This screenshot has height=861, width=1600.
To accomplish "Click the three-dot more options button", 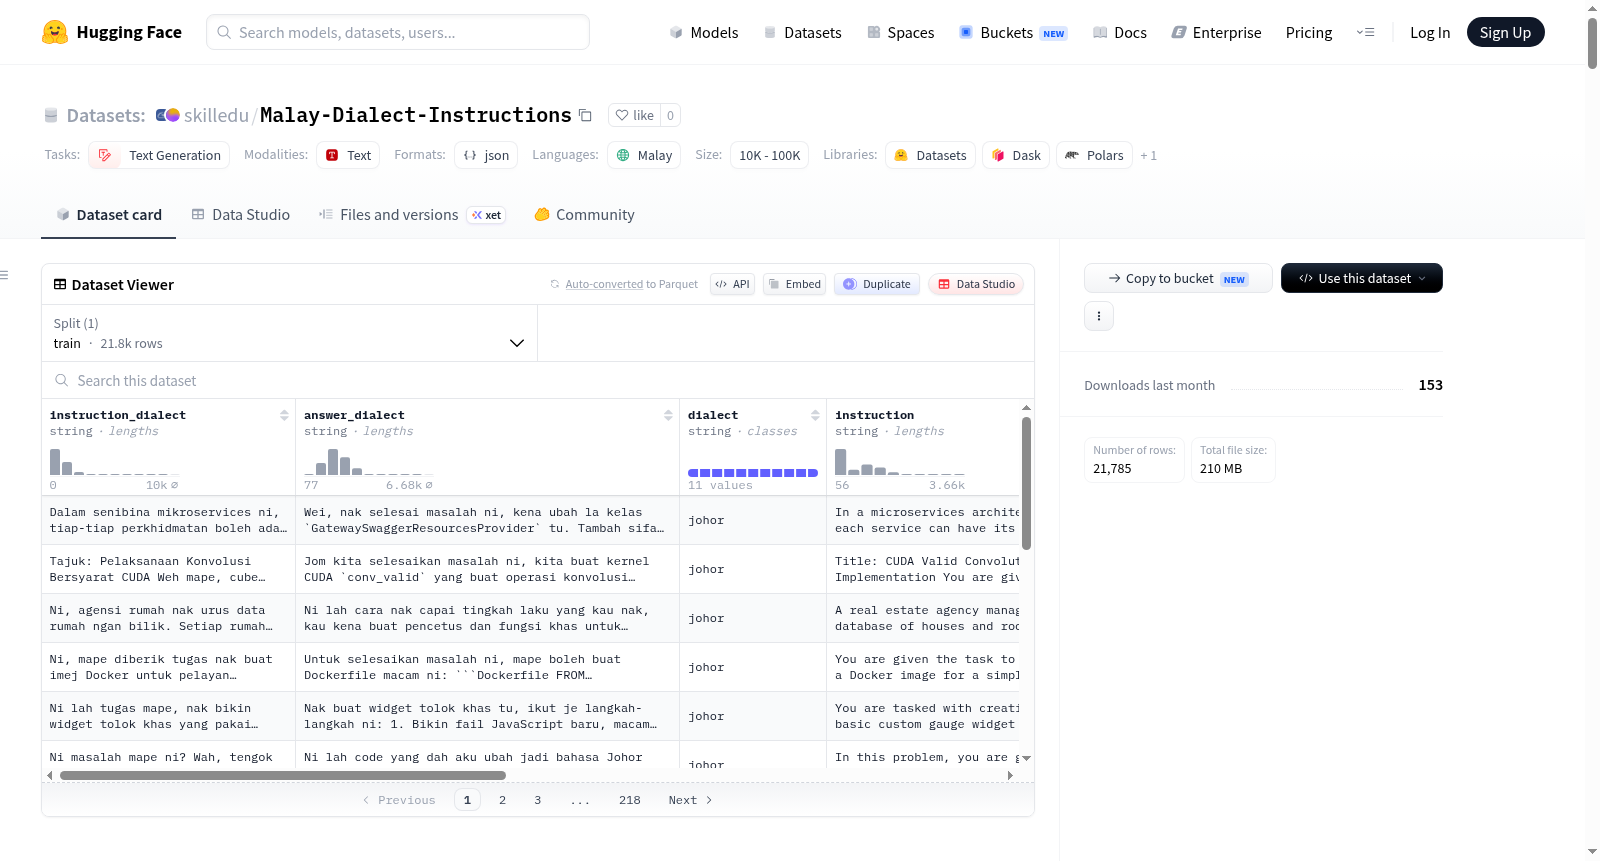I will click(1099, 316).
